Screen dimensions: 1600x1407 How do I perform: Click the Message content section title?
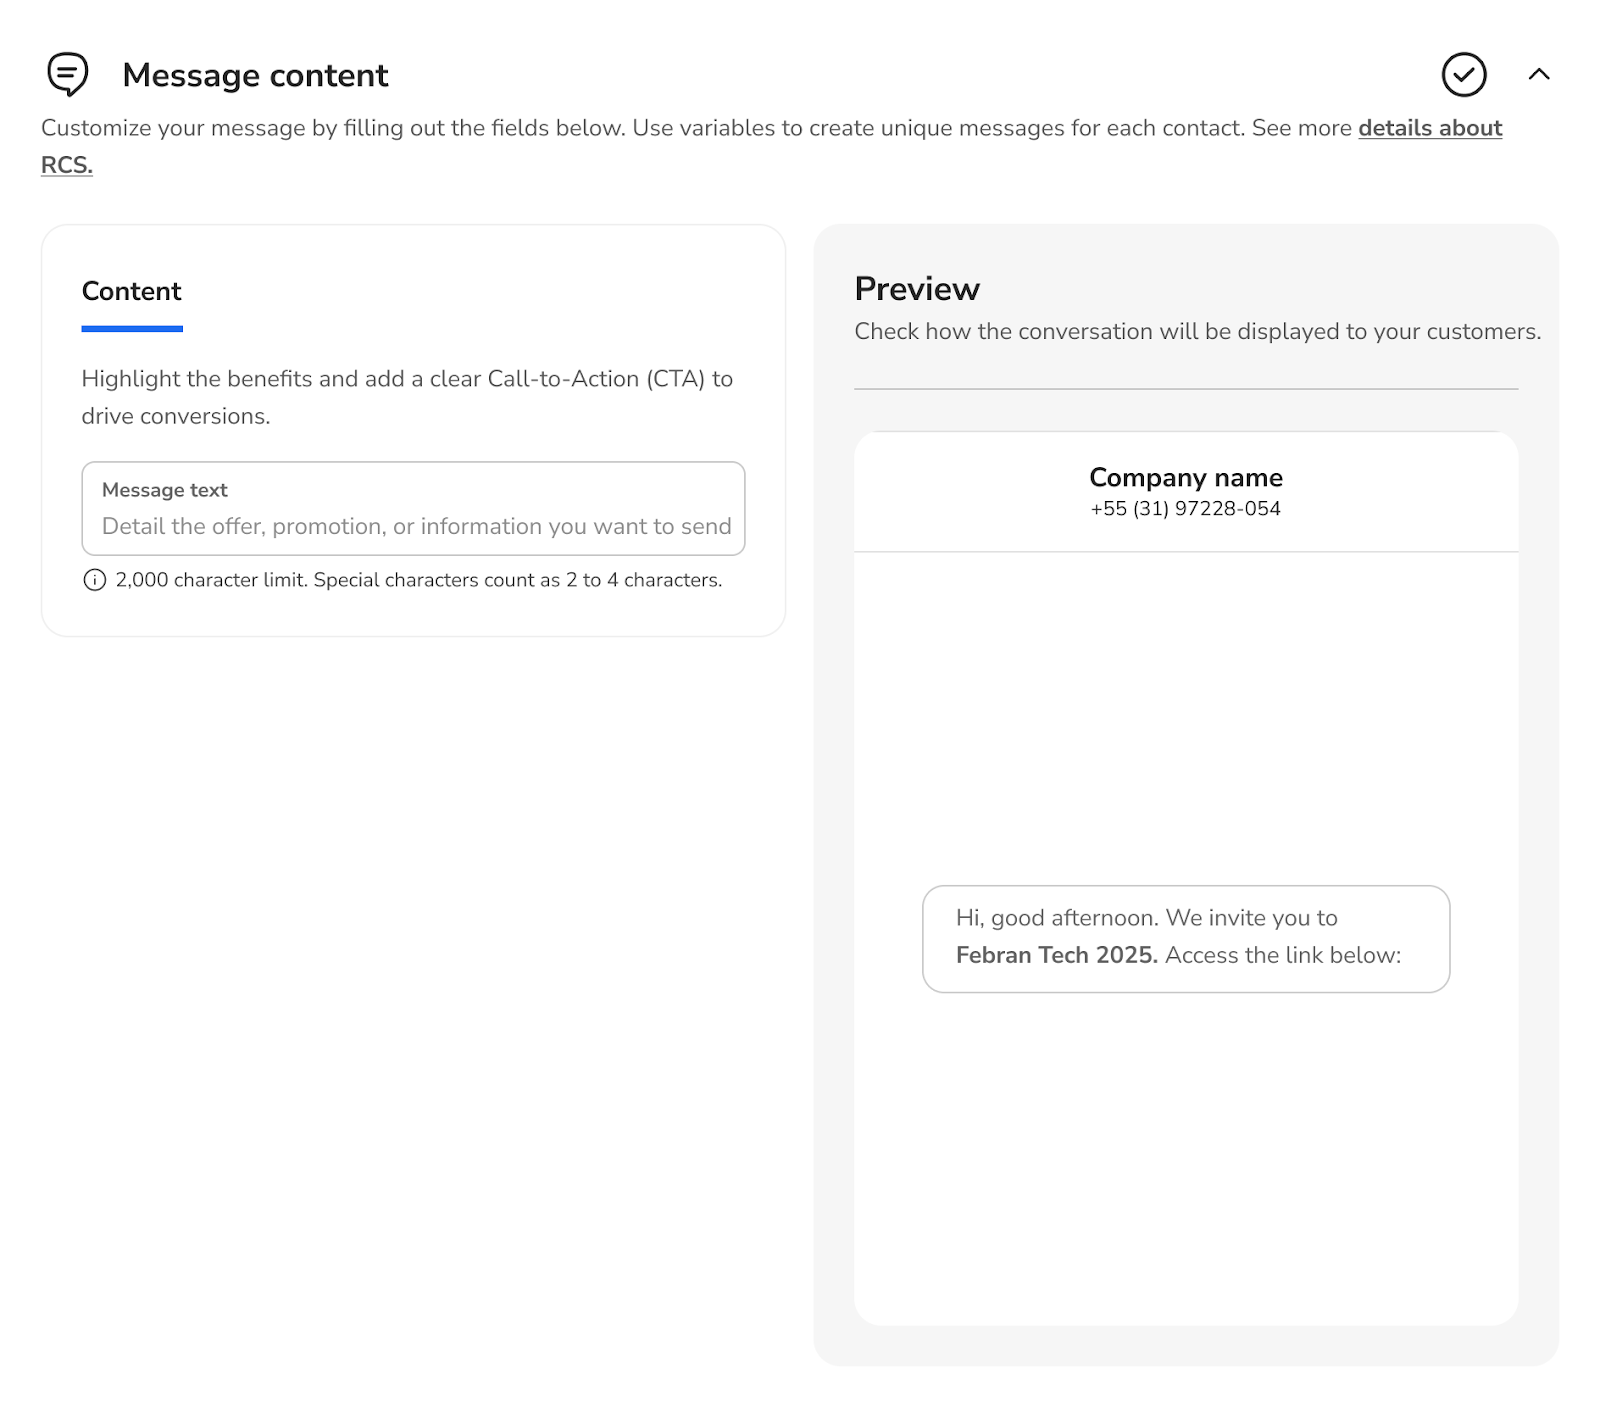255,75
